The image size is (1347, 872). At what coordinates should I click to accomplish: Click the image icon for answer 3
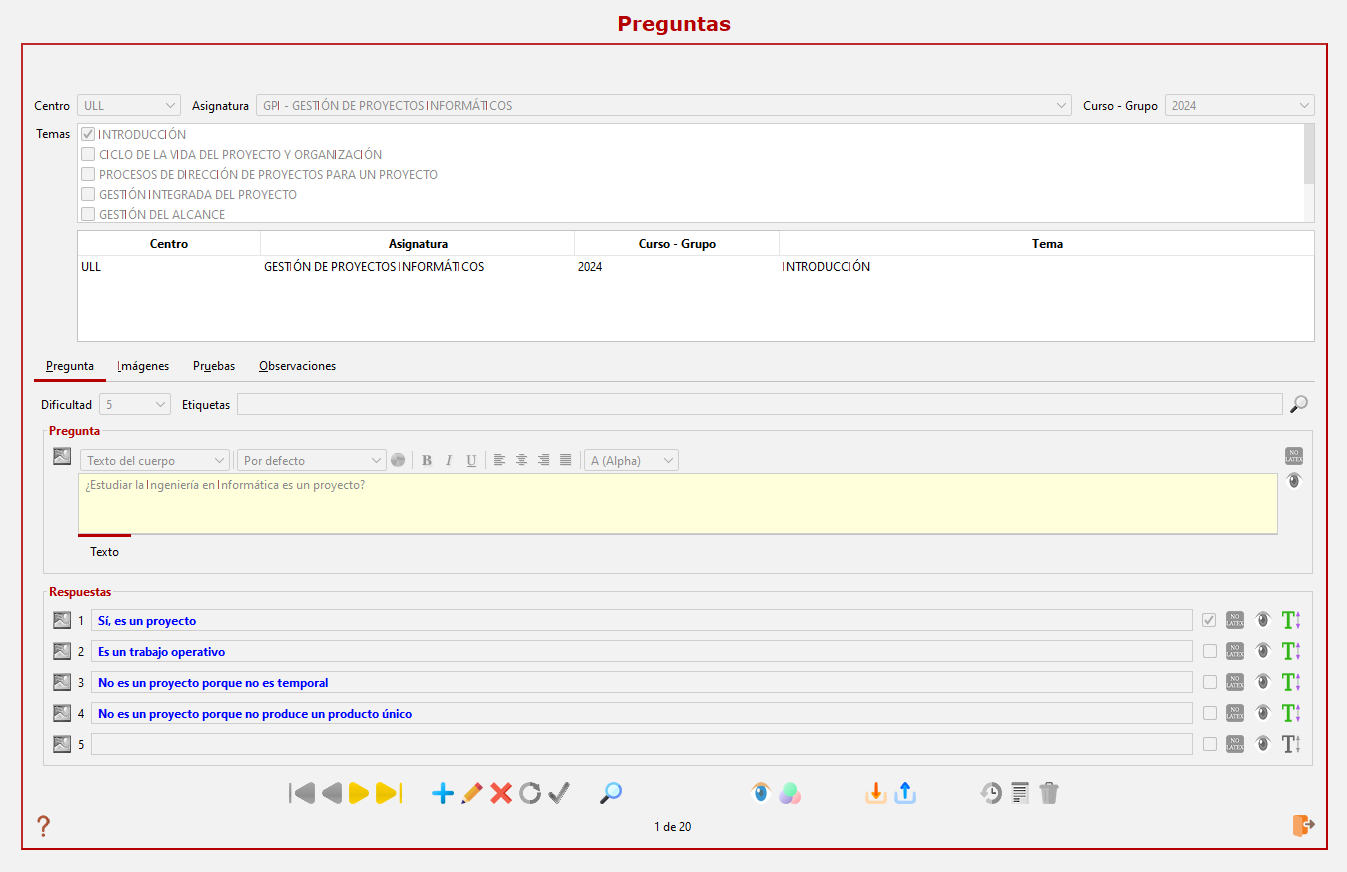[x=62, y=682]
